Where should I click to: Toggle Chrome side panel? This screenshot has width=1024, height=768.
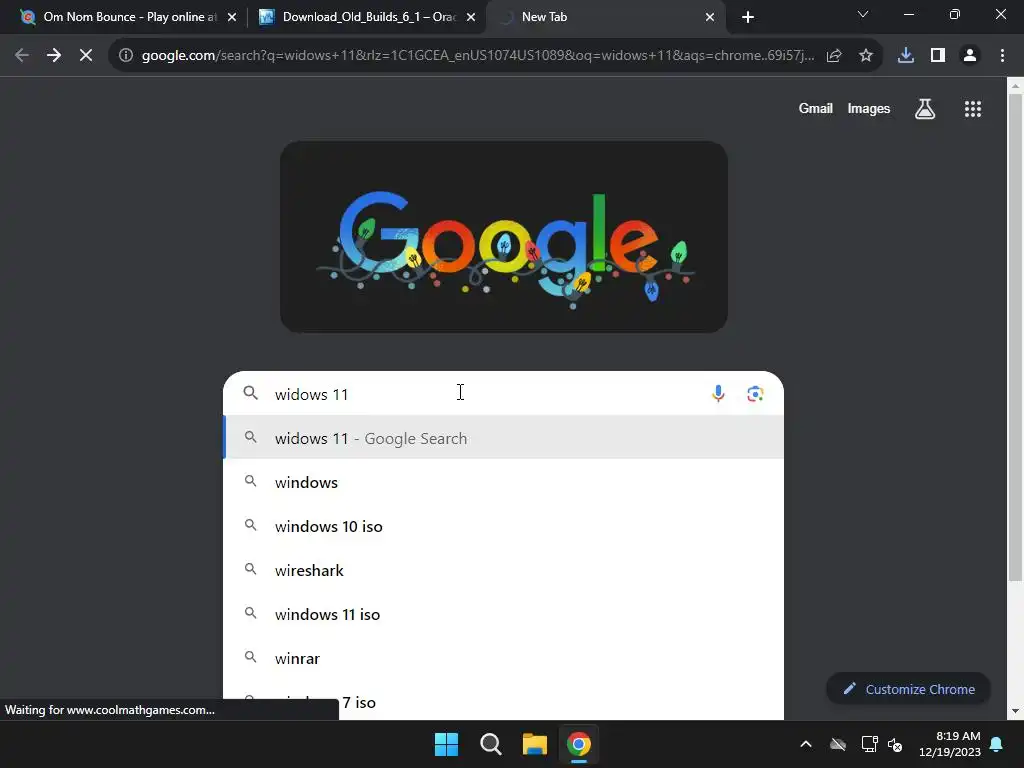[x=938, y=56]
